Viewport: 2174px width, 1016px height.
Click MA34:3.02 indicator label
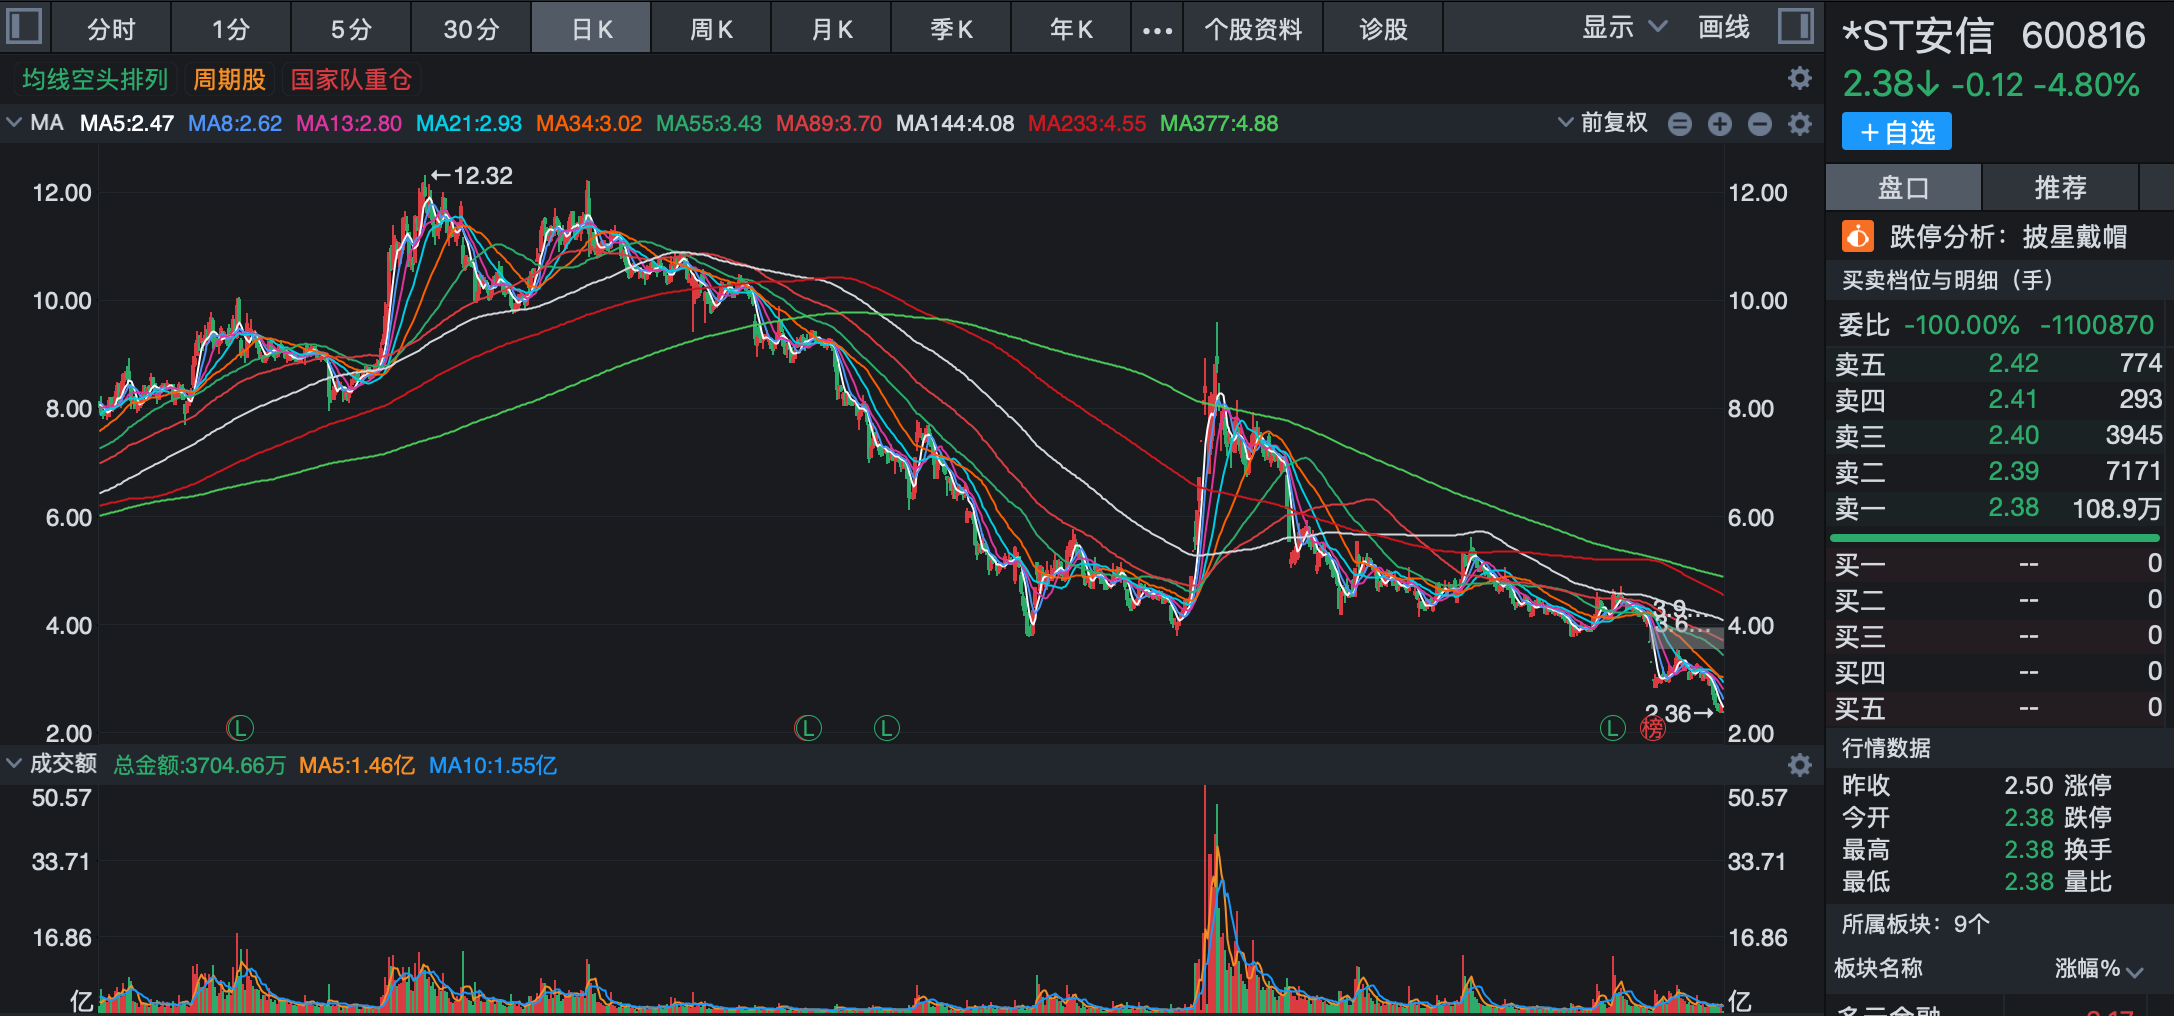click(x=589, y=124)
